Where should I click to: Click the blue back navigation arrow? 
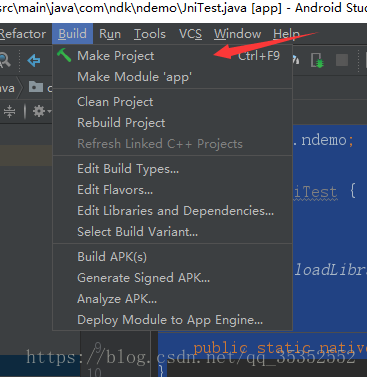pyautogui.click(x=34, y=61)
